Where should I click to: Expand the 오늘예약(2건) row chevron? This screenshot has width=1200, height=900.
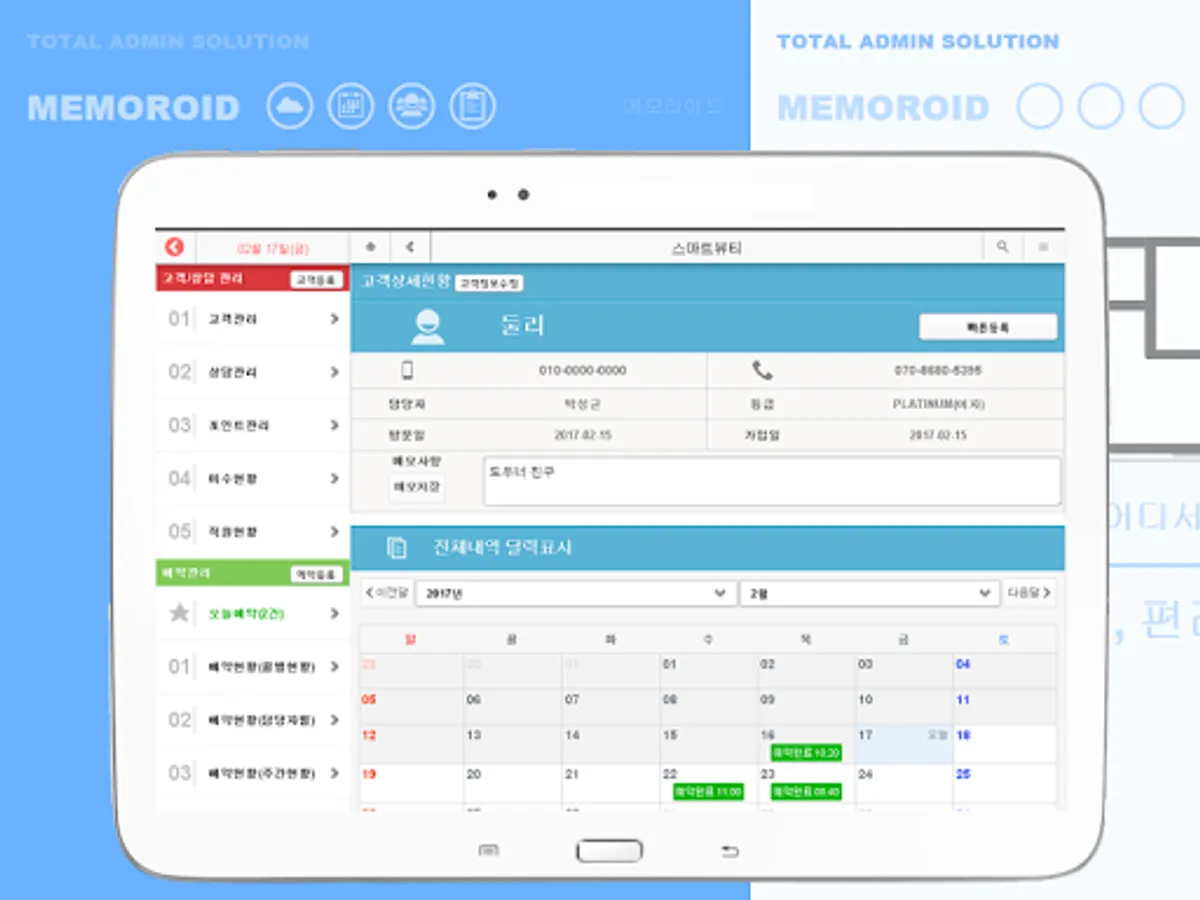click(x=335, y=613)
